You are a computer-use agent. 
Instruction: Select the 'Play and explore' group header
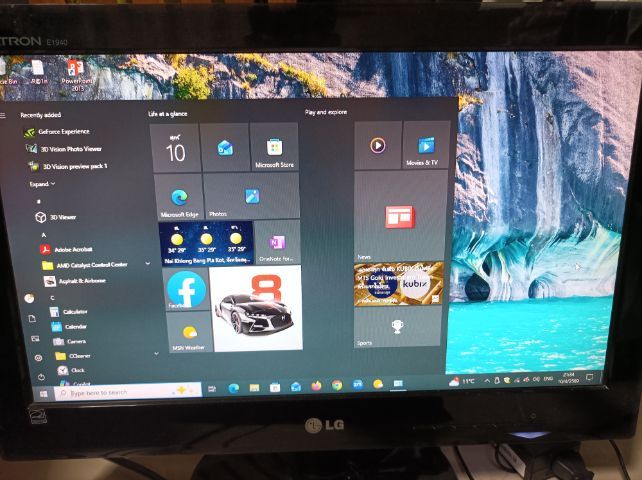click(326, 112)
